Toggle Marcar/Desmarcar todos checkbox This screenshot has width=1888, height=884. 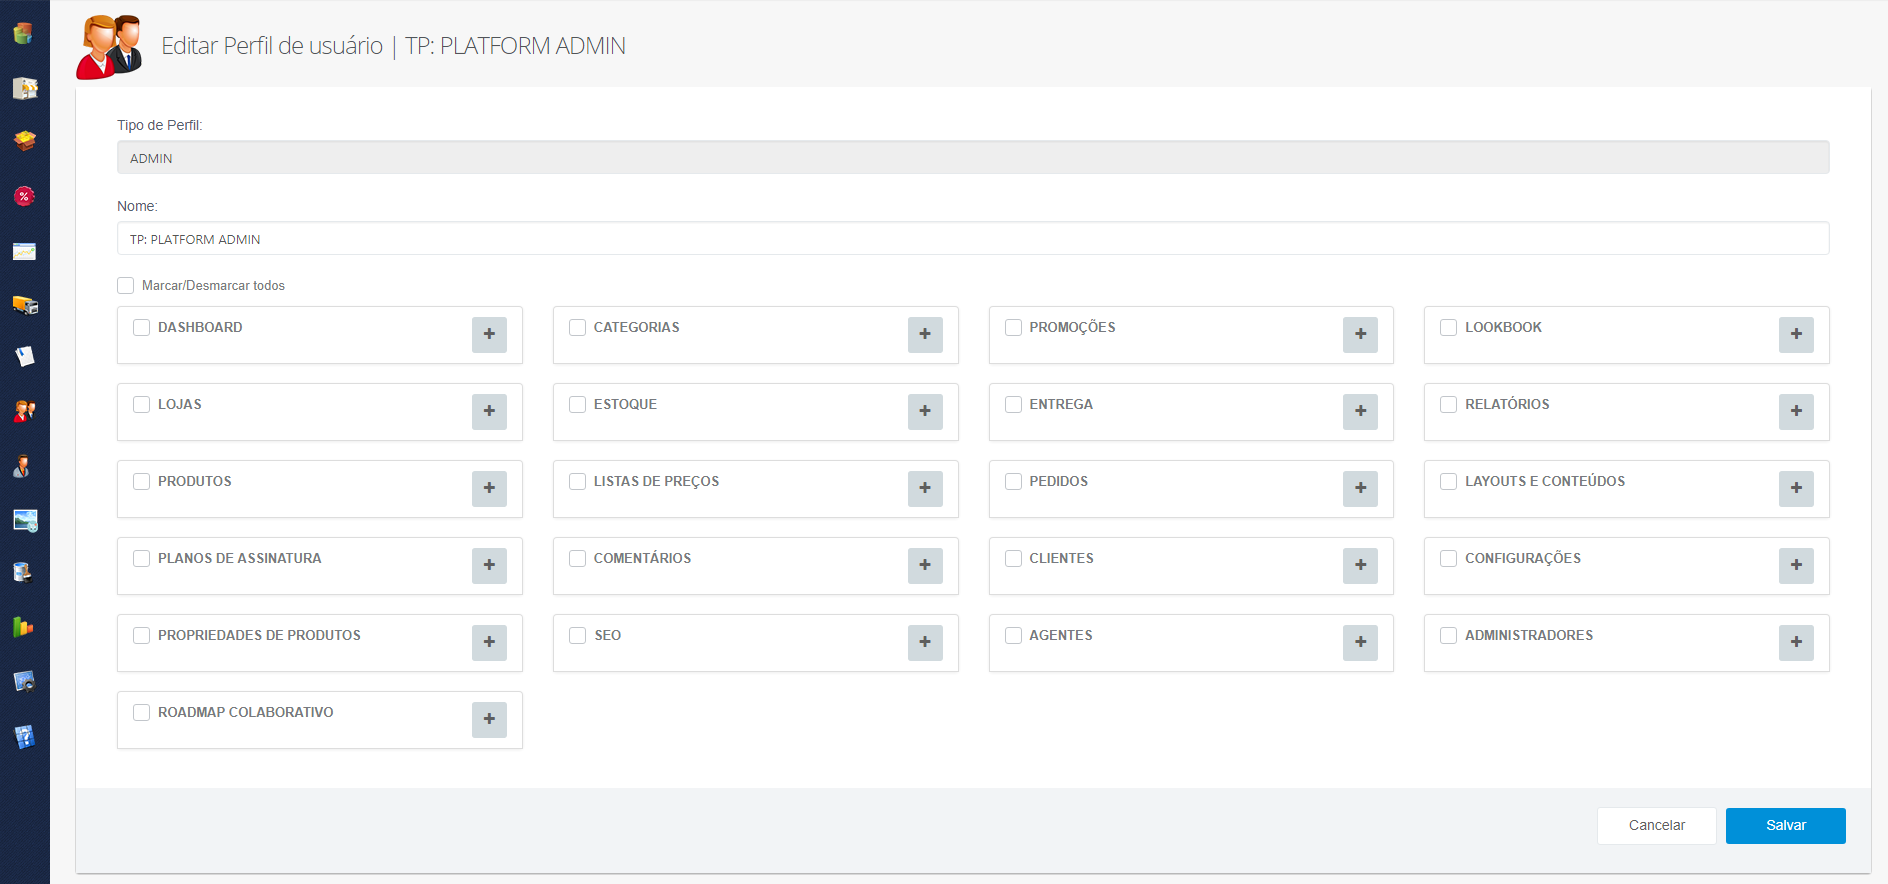pyautogui.click(x=126, y=286)
